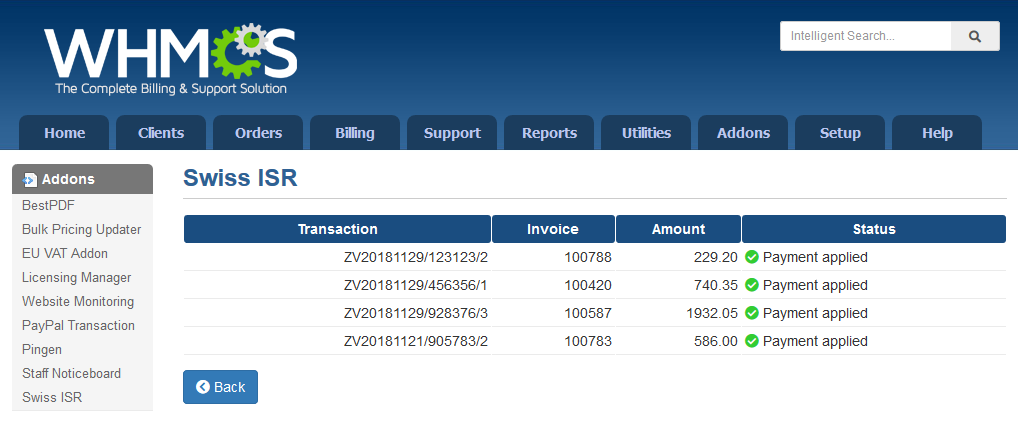Click the Addons sidebar header

pyautogui.click(x=82, y=179)
